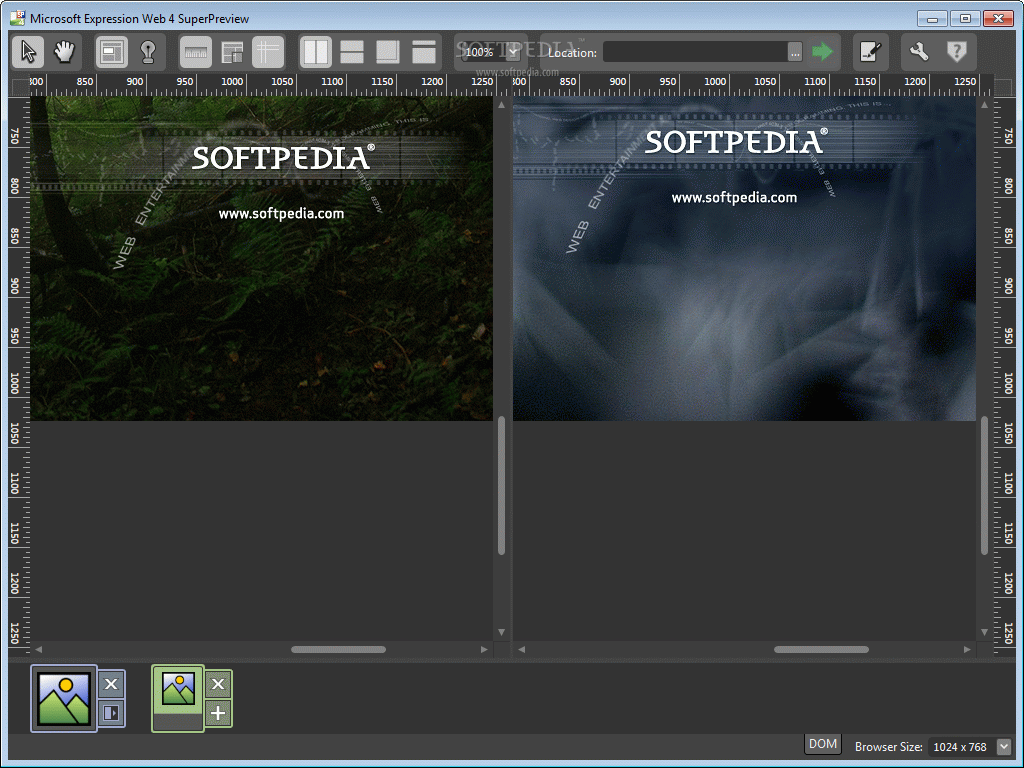Toggle guides visibility
1024x768 pixels.
pos(268,52)
